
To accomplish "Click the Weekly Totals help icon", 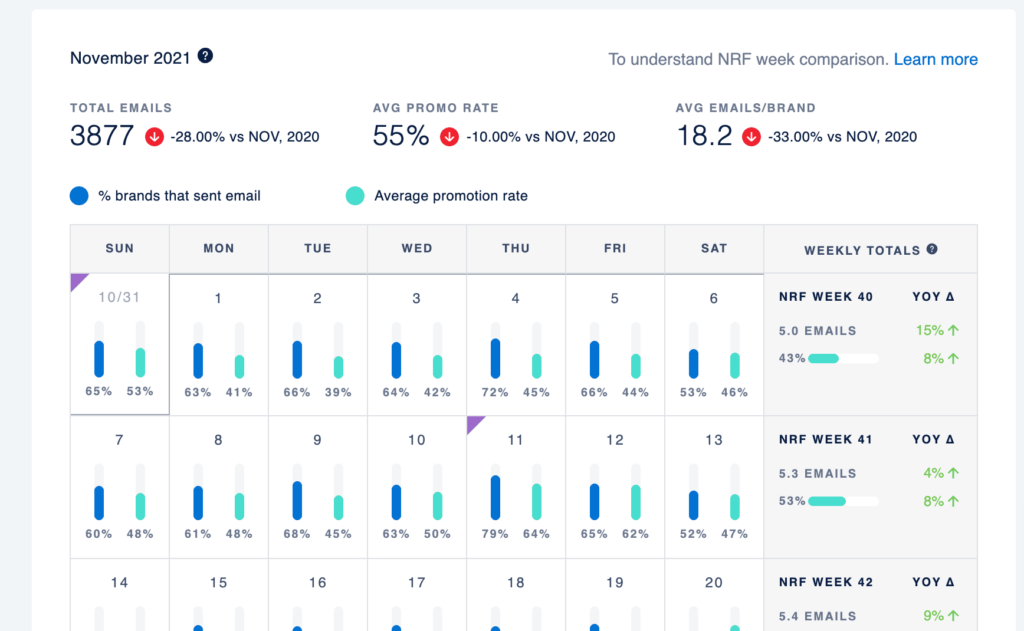I will tap(932, 249).
